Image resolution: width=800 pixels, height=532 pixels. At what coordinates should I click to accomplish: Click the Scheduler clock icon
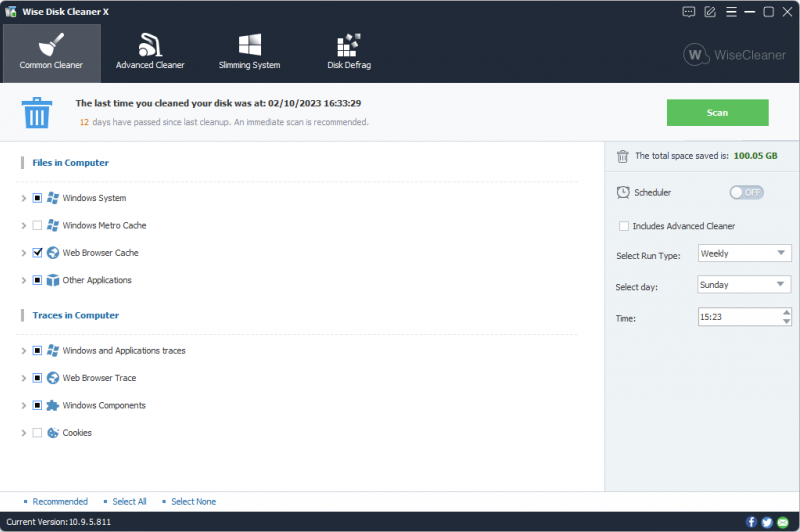pos(623,192)
